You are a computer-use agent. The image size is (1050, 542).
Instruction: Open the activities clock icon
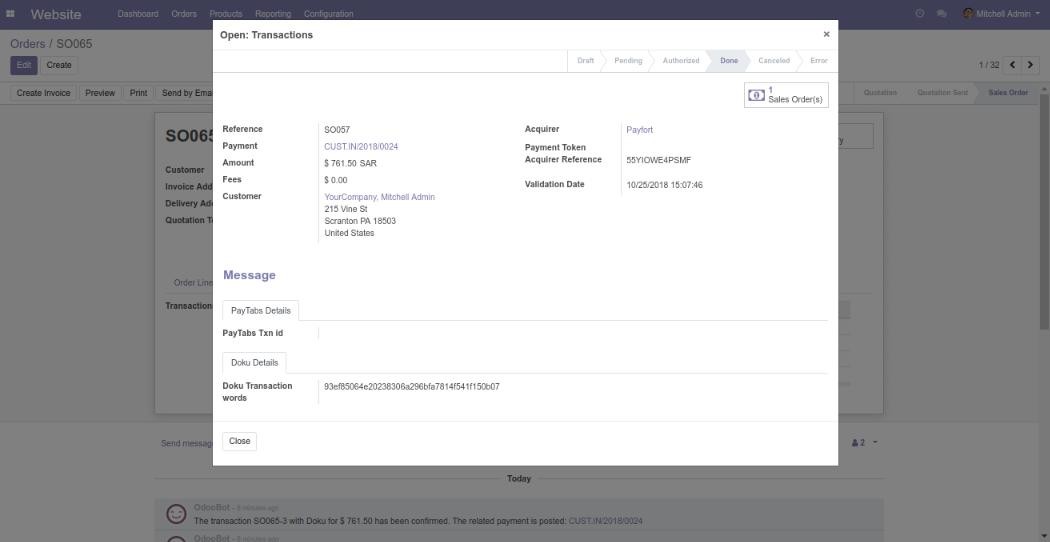(x=919, y=13)
